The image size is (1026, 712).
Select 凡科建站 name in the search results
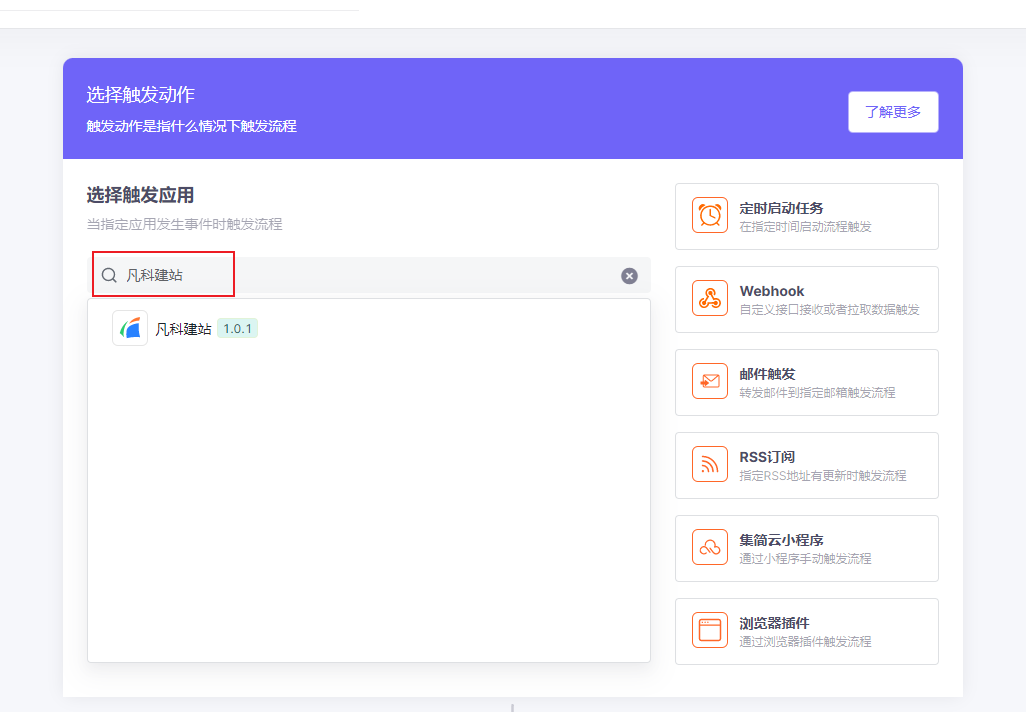(183, 329)
